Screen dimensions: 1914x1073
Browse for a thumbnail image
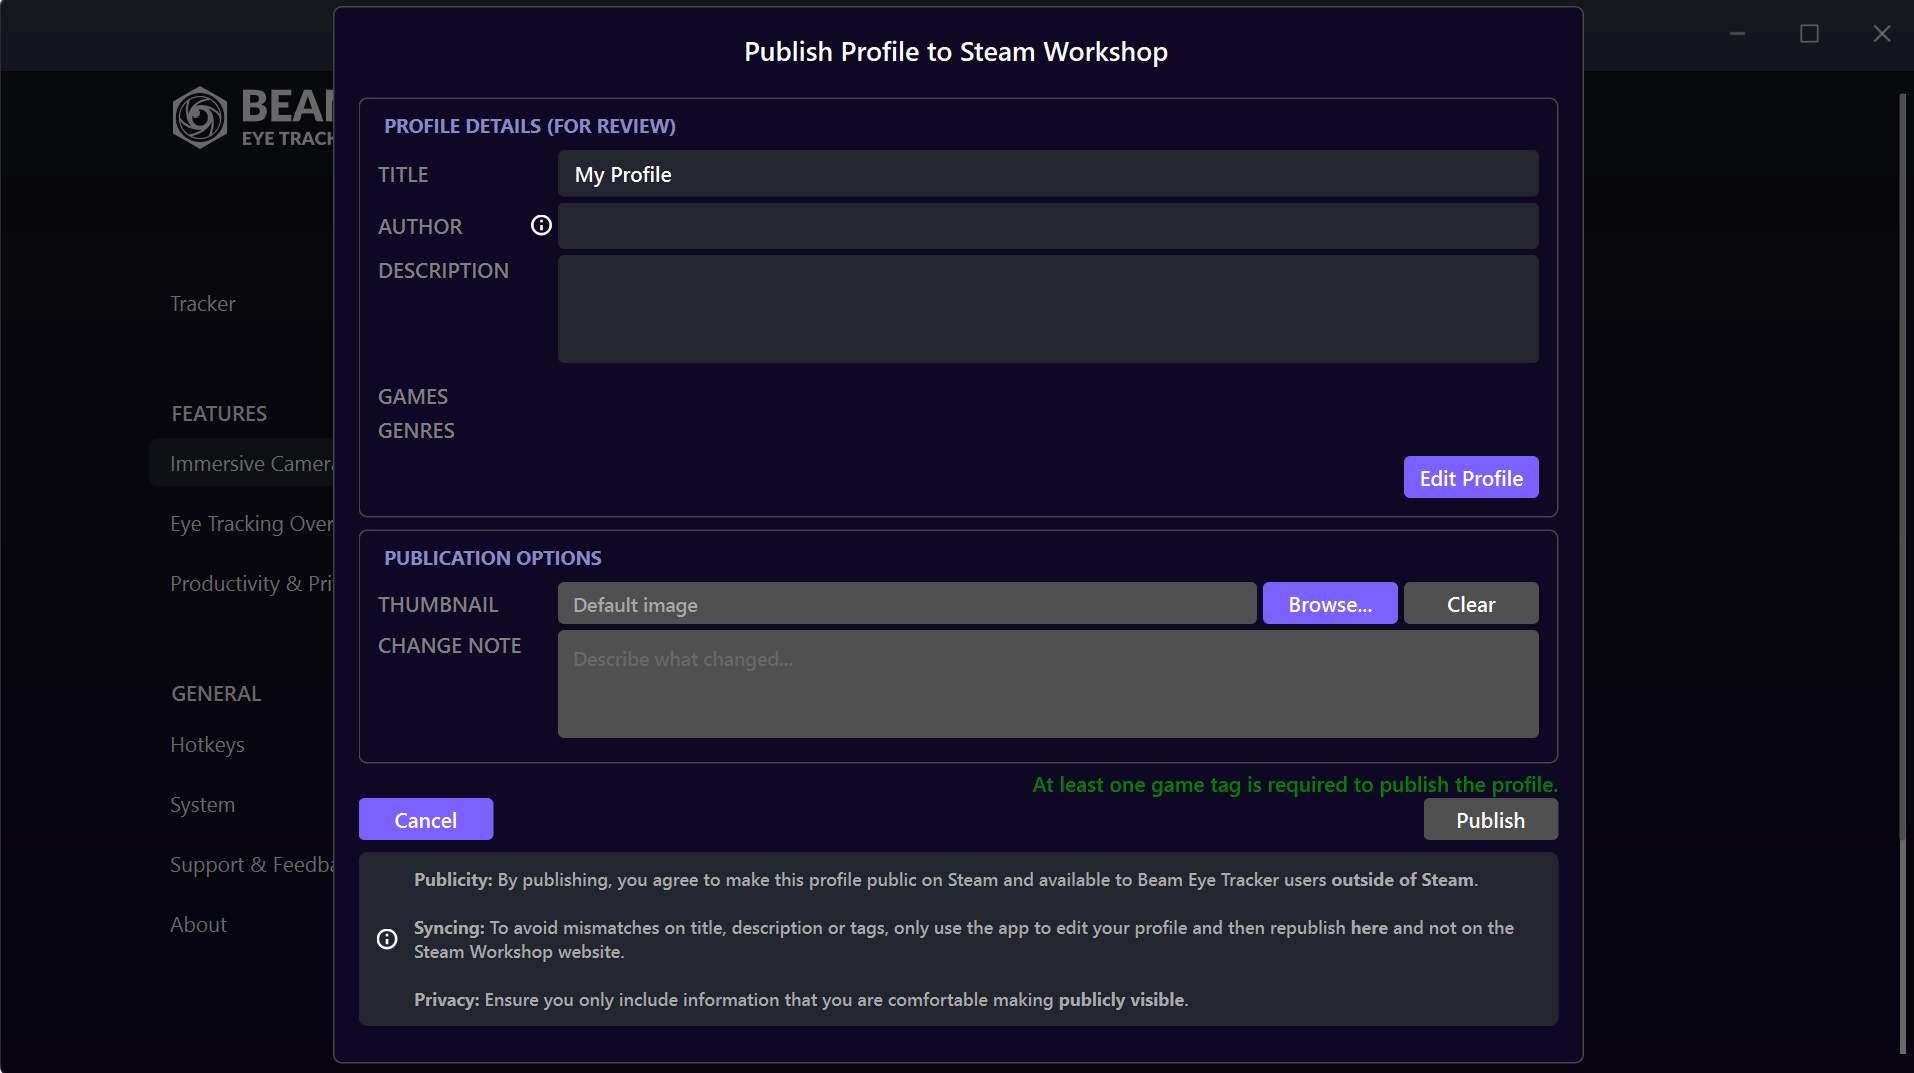click(x=1330, y=604)
